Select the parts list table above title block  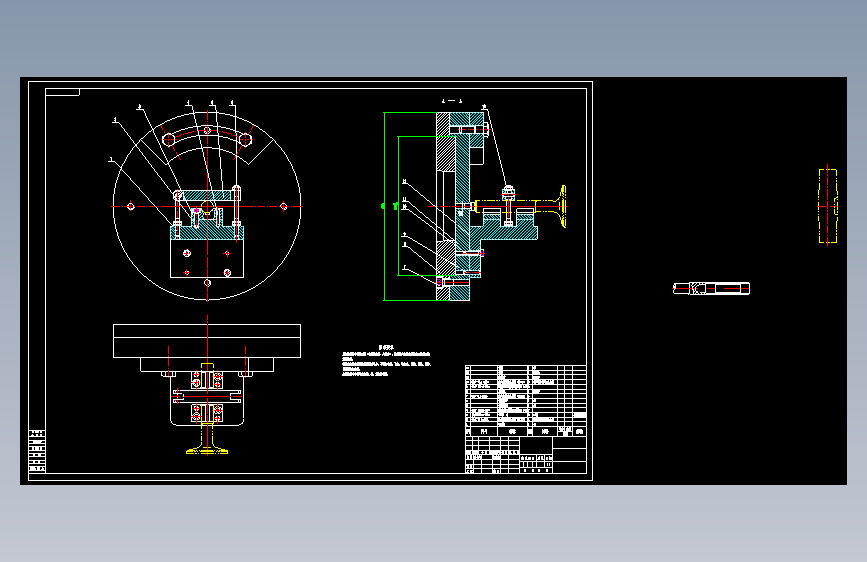click(x=526, y=400)
